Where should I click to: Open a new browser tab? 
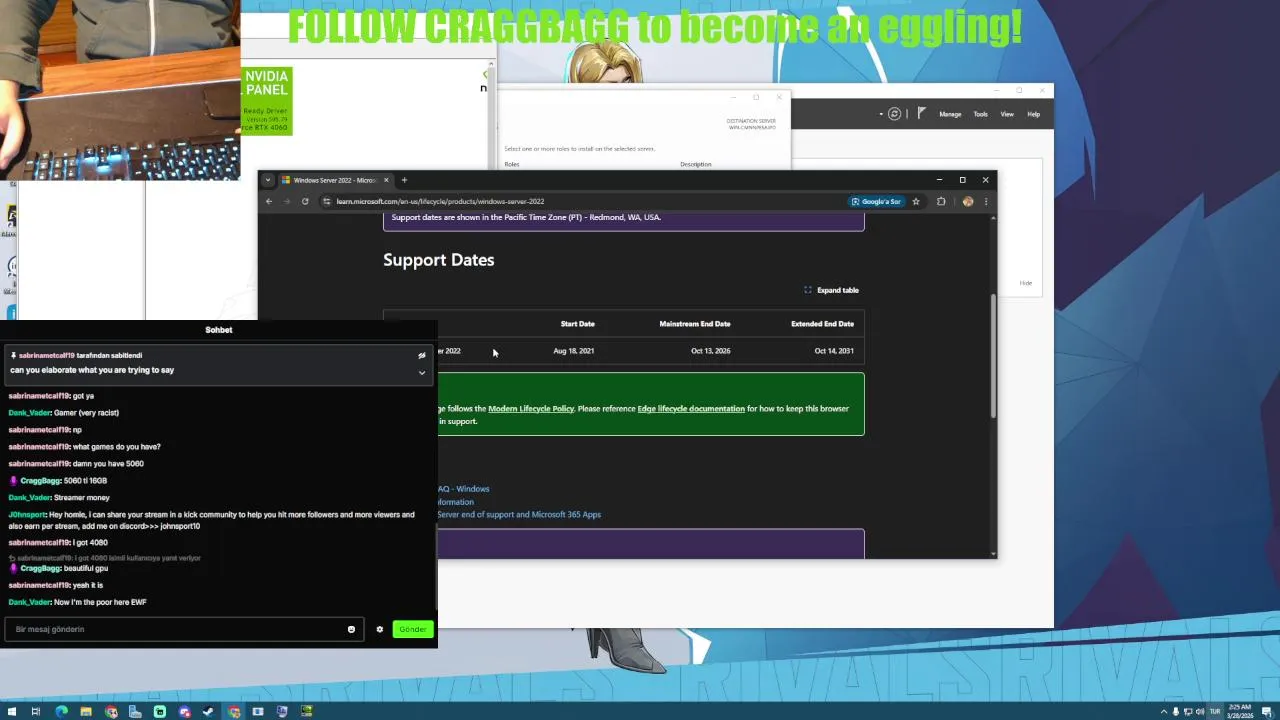pyautogui.click(x=404, y=180)
